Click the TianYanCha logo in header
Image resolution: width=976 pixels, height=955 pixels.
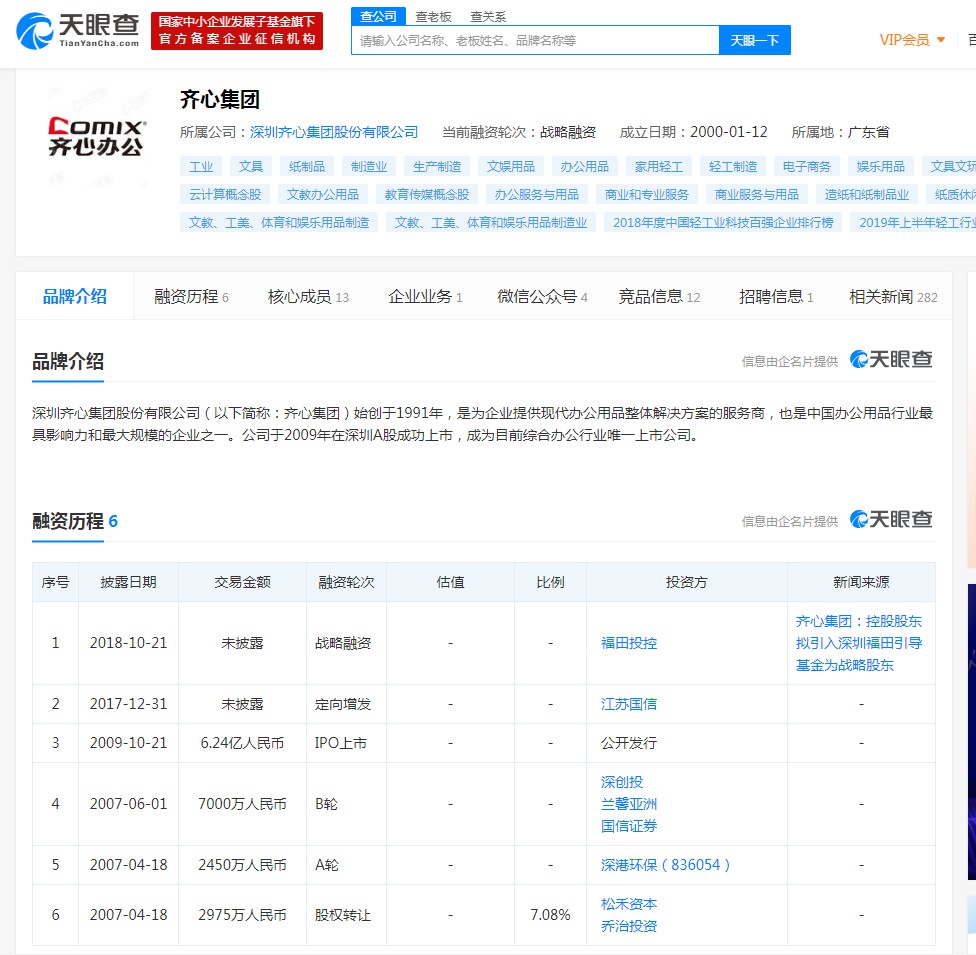point(77,31)
